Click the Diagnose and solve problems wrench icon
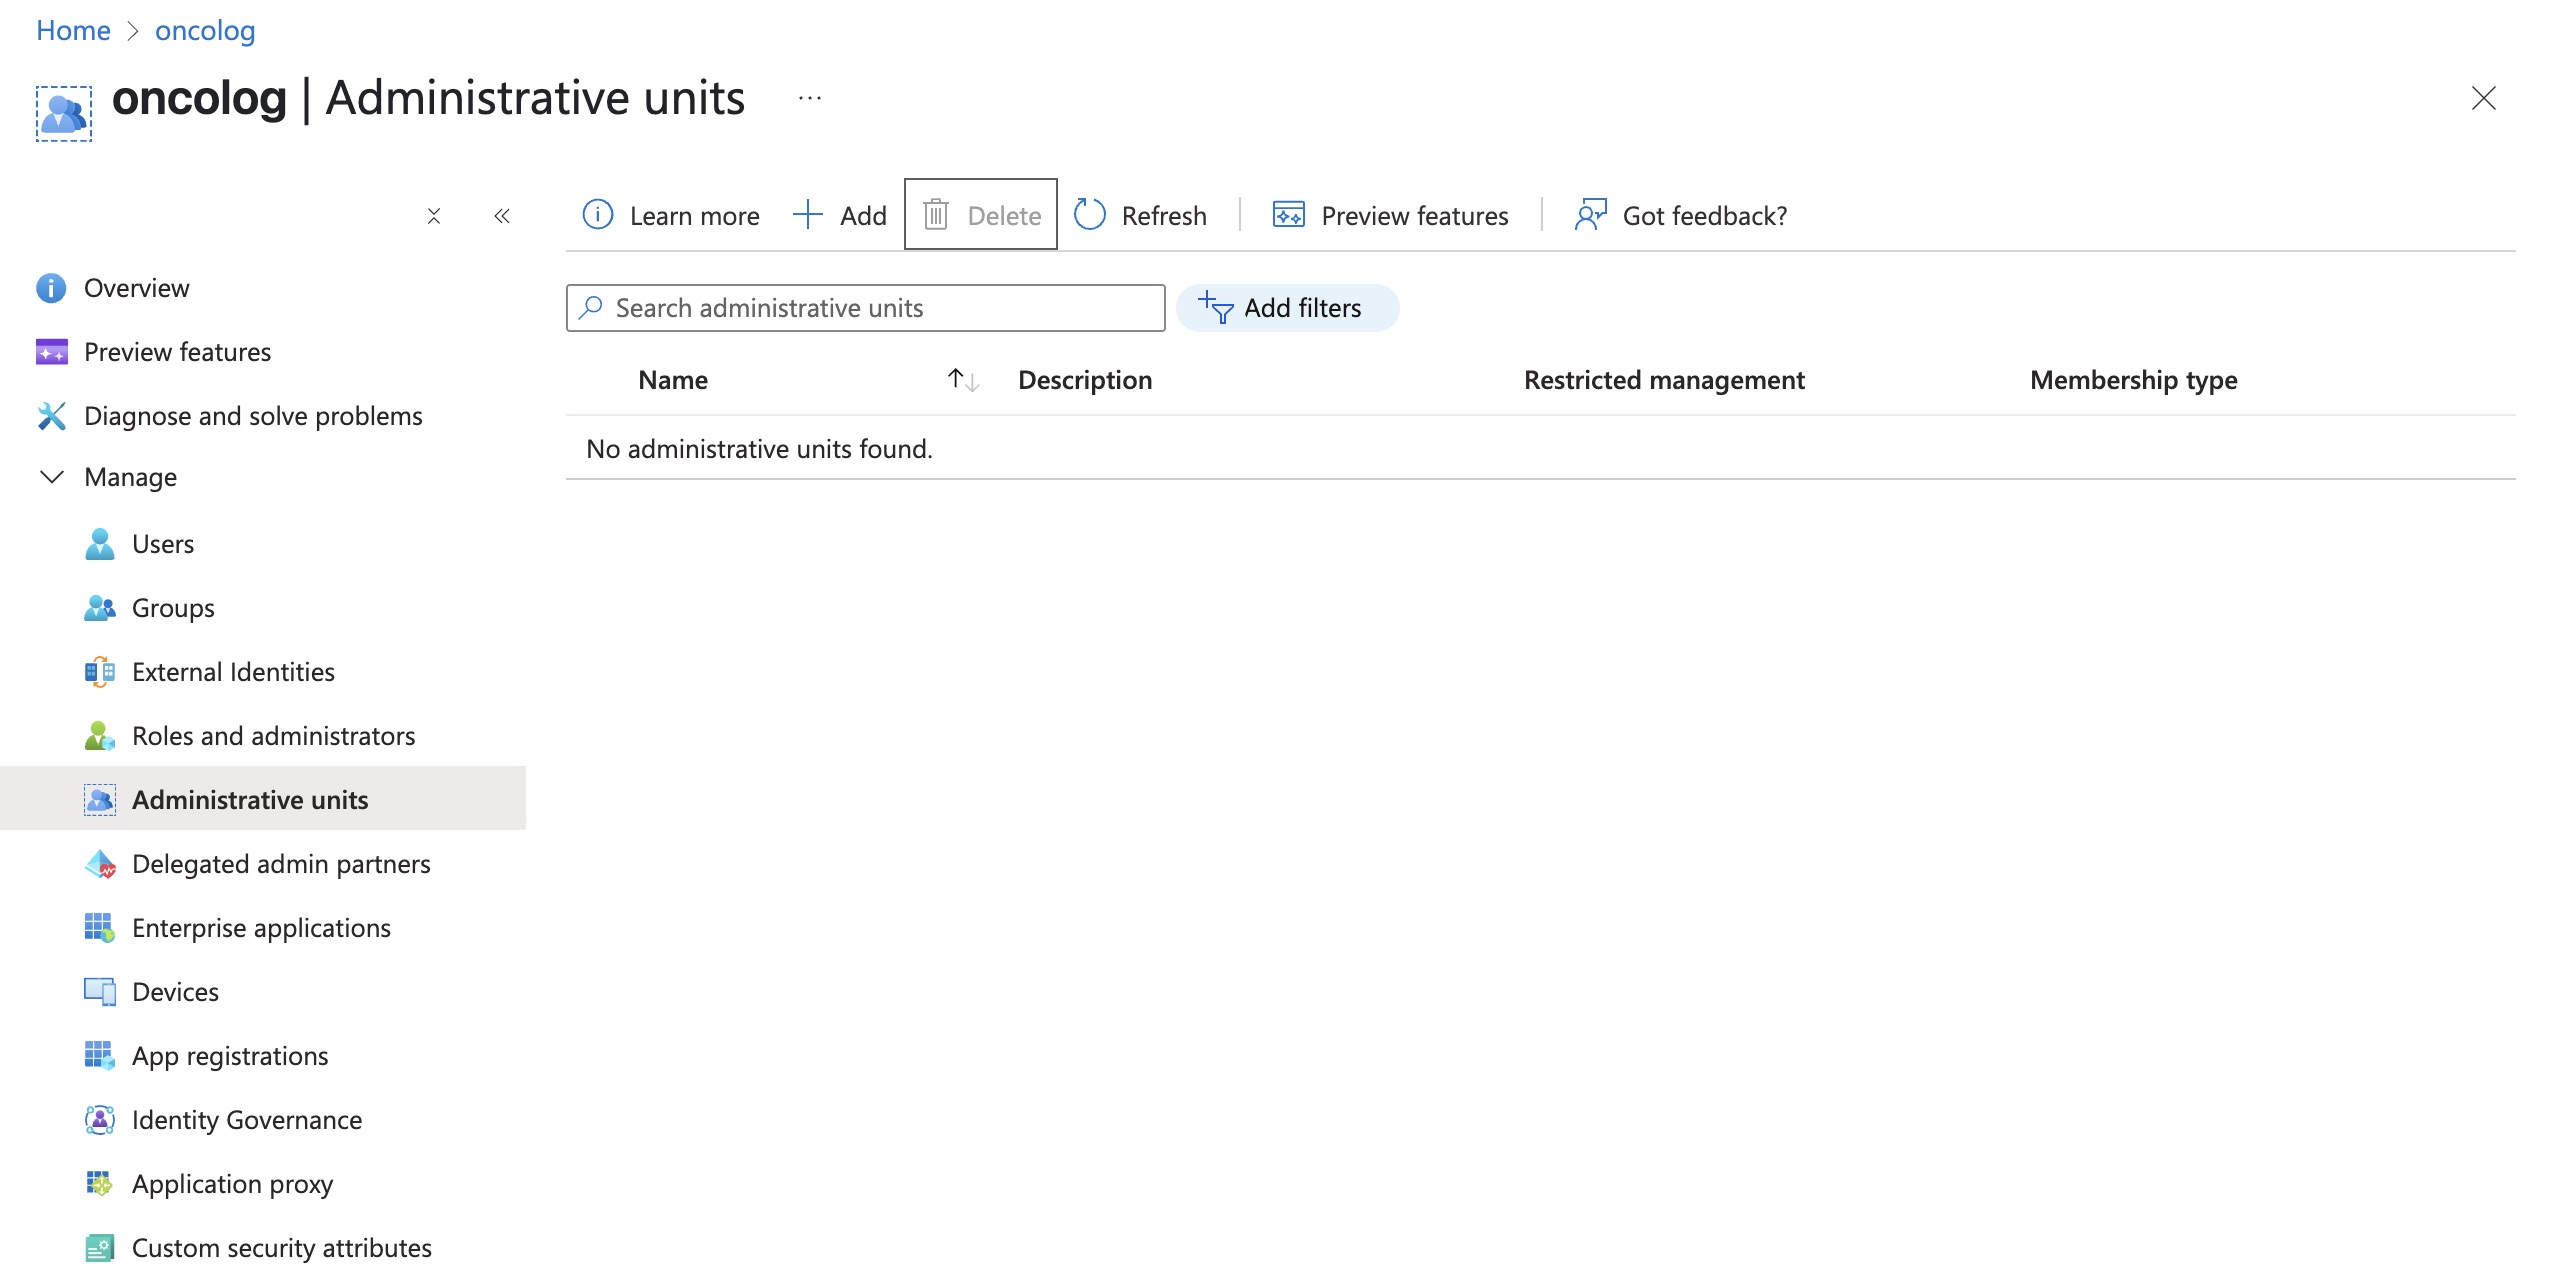Image resolution: width=2552 pixels, height=1266 pixels. tap(51, 416)
